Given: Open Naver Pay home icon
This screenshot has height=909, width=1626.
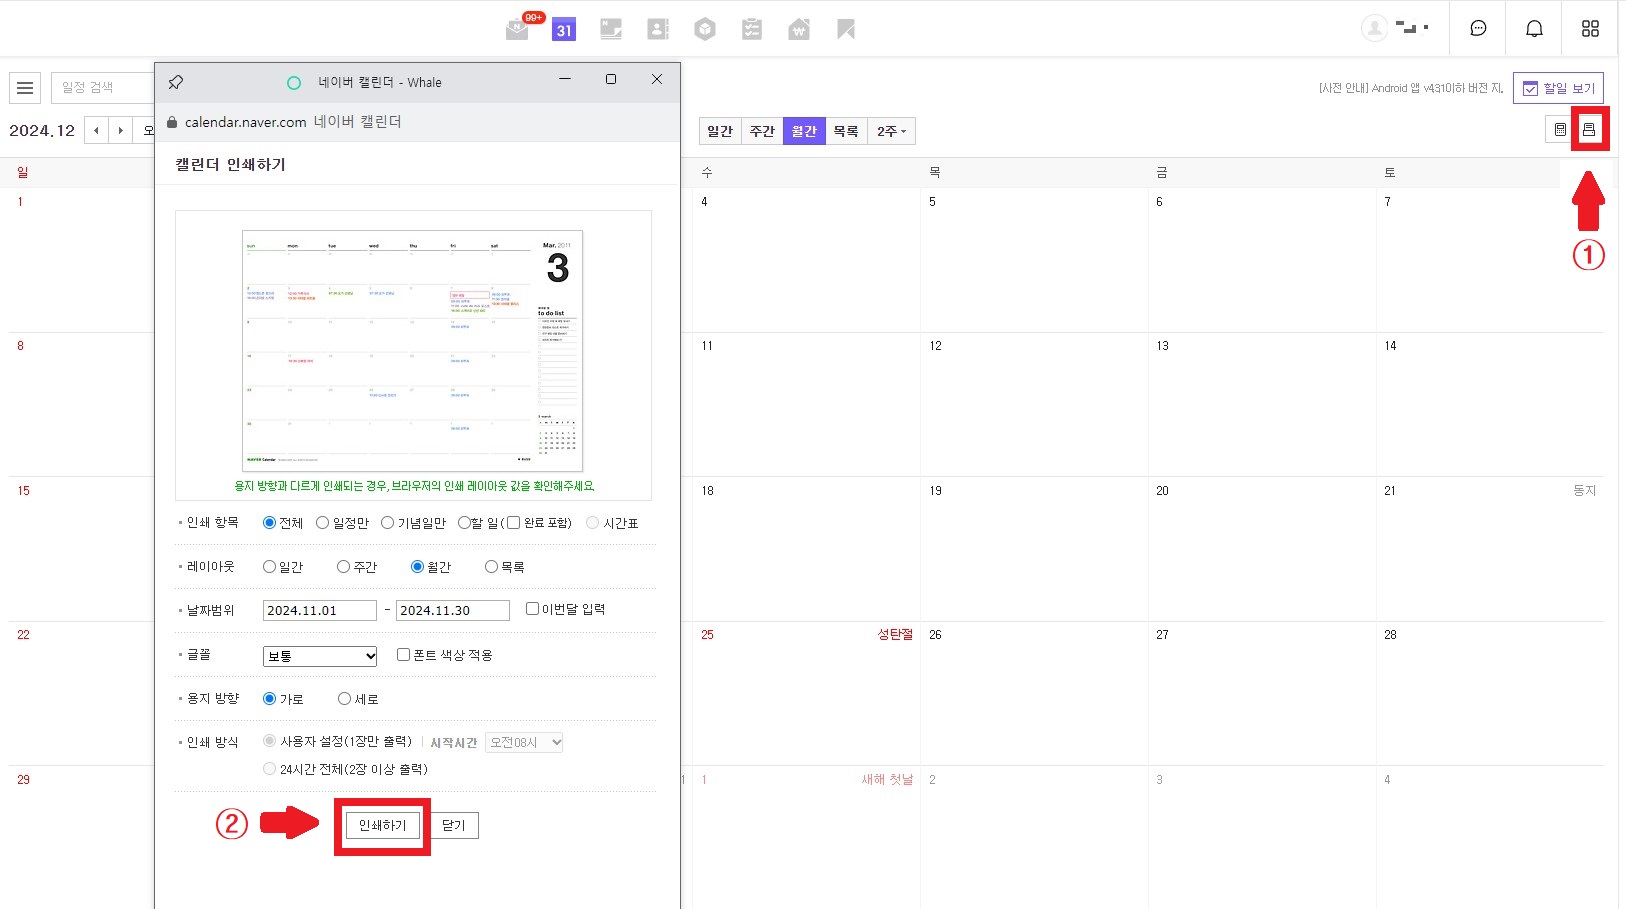Looking at the screenshot, I should click(x=799, y=29).
